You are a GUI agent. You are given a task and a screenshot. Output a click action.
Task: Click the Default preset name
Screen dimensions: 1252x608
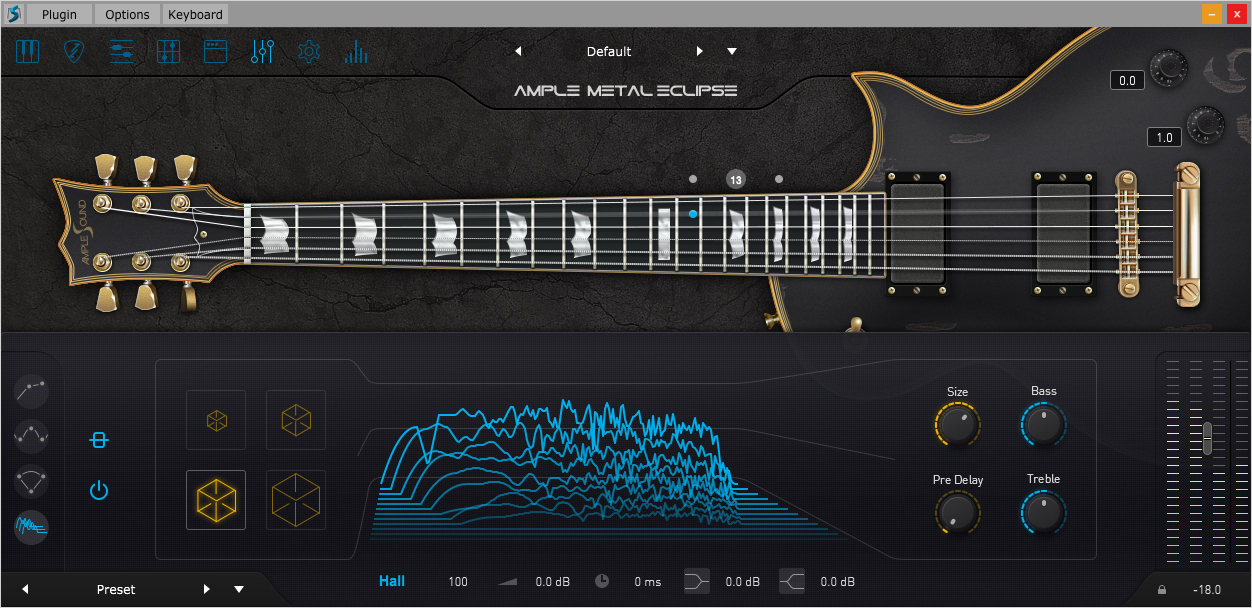[609, 52]
